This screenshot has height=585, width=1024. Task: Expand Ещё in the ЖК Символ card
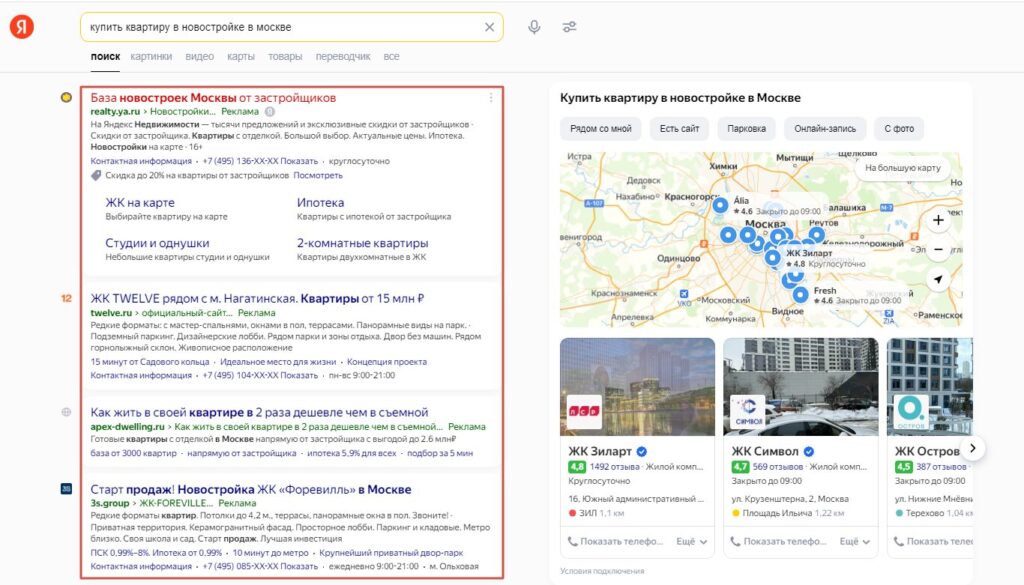click(x=855, y=541)
